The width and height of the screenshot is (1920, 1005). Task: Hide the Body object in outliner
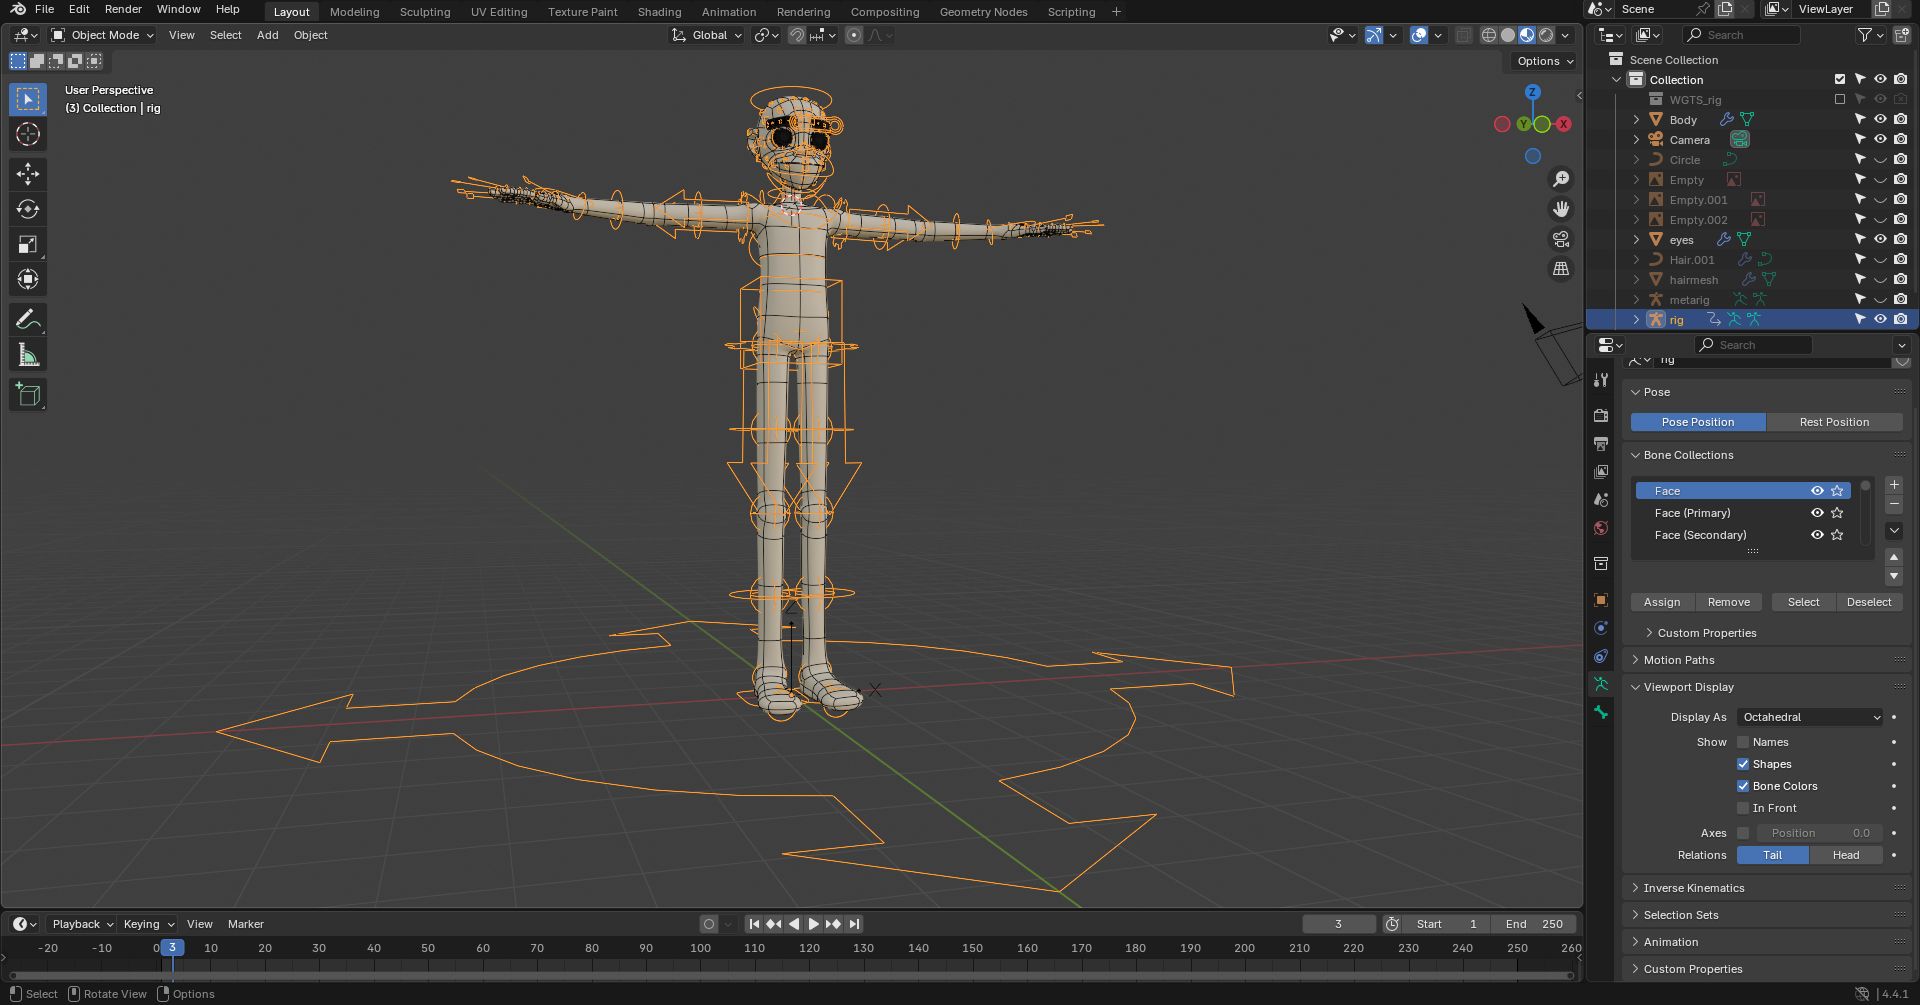tap(1880, 119)
